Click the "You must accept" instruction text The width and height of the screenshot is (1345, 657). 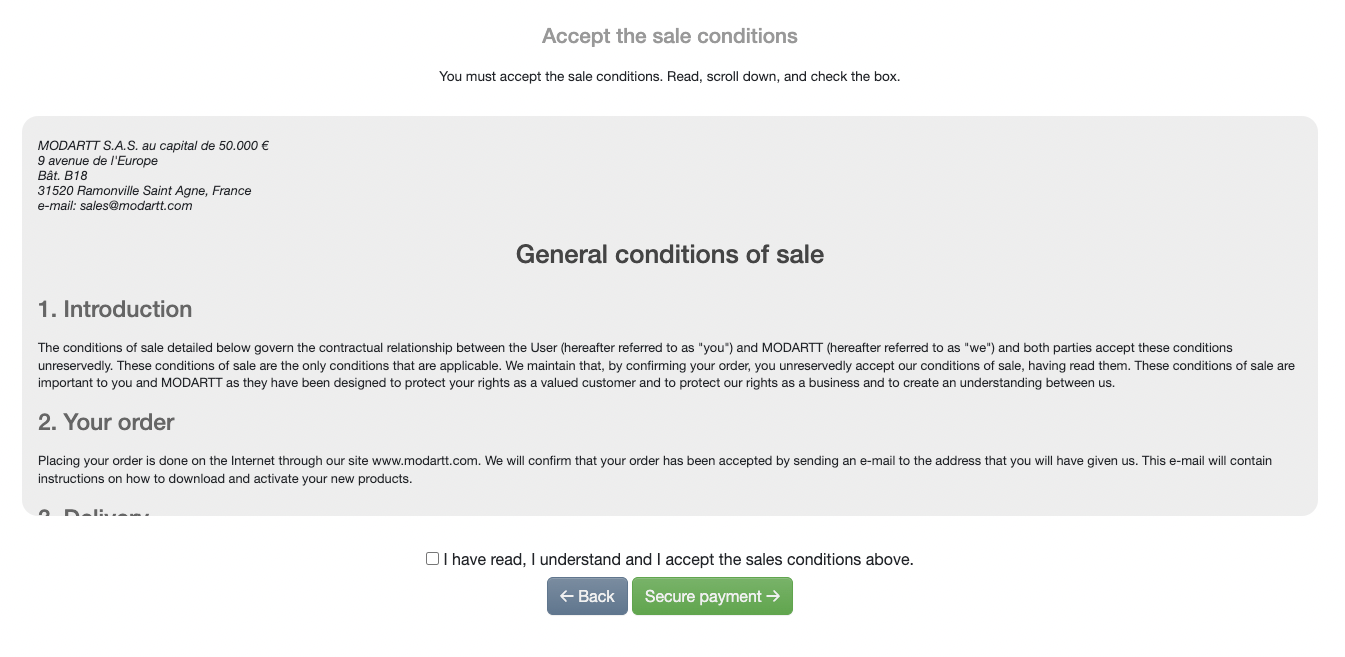pos(669,76)
